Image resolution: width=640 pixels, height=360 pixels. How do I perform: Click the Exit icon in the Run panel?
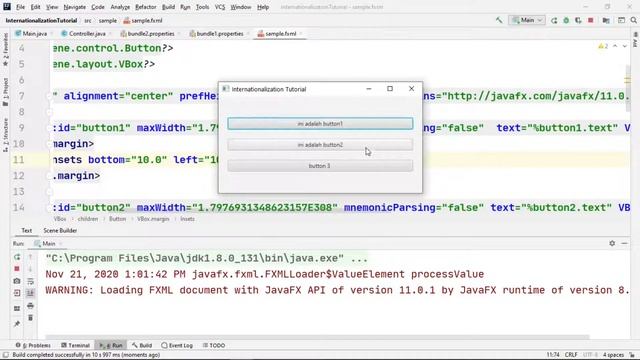17,293
